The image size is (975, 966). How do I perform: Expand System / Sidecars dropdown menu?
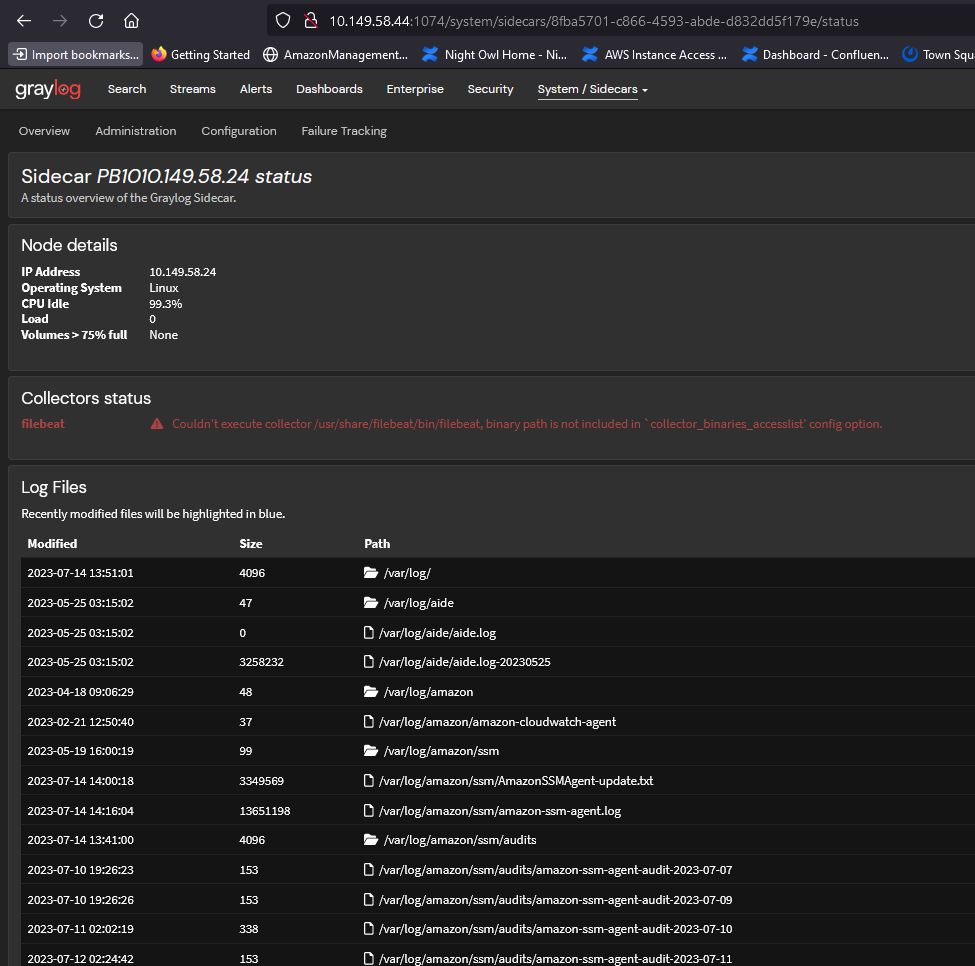593,90
